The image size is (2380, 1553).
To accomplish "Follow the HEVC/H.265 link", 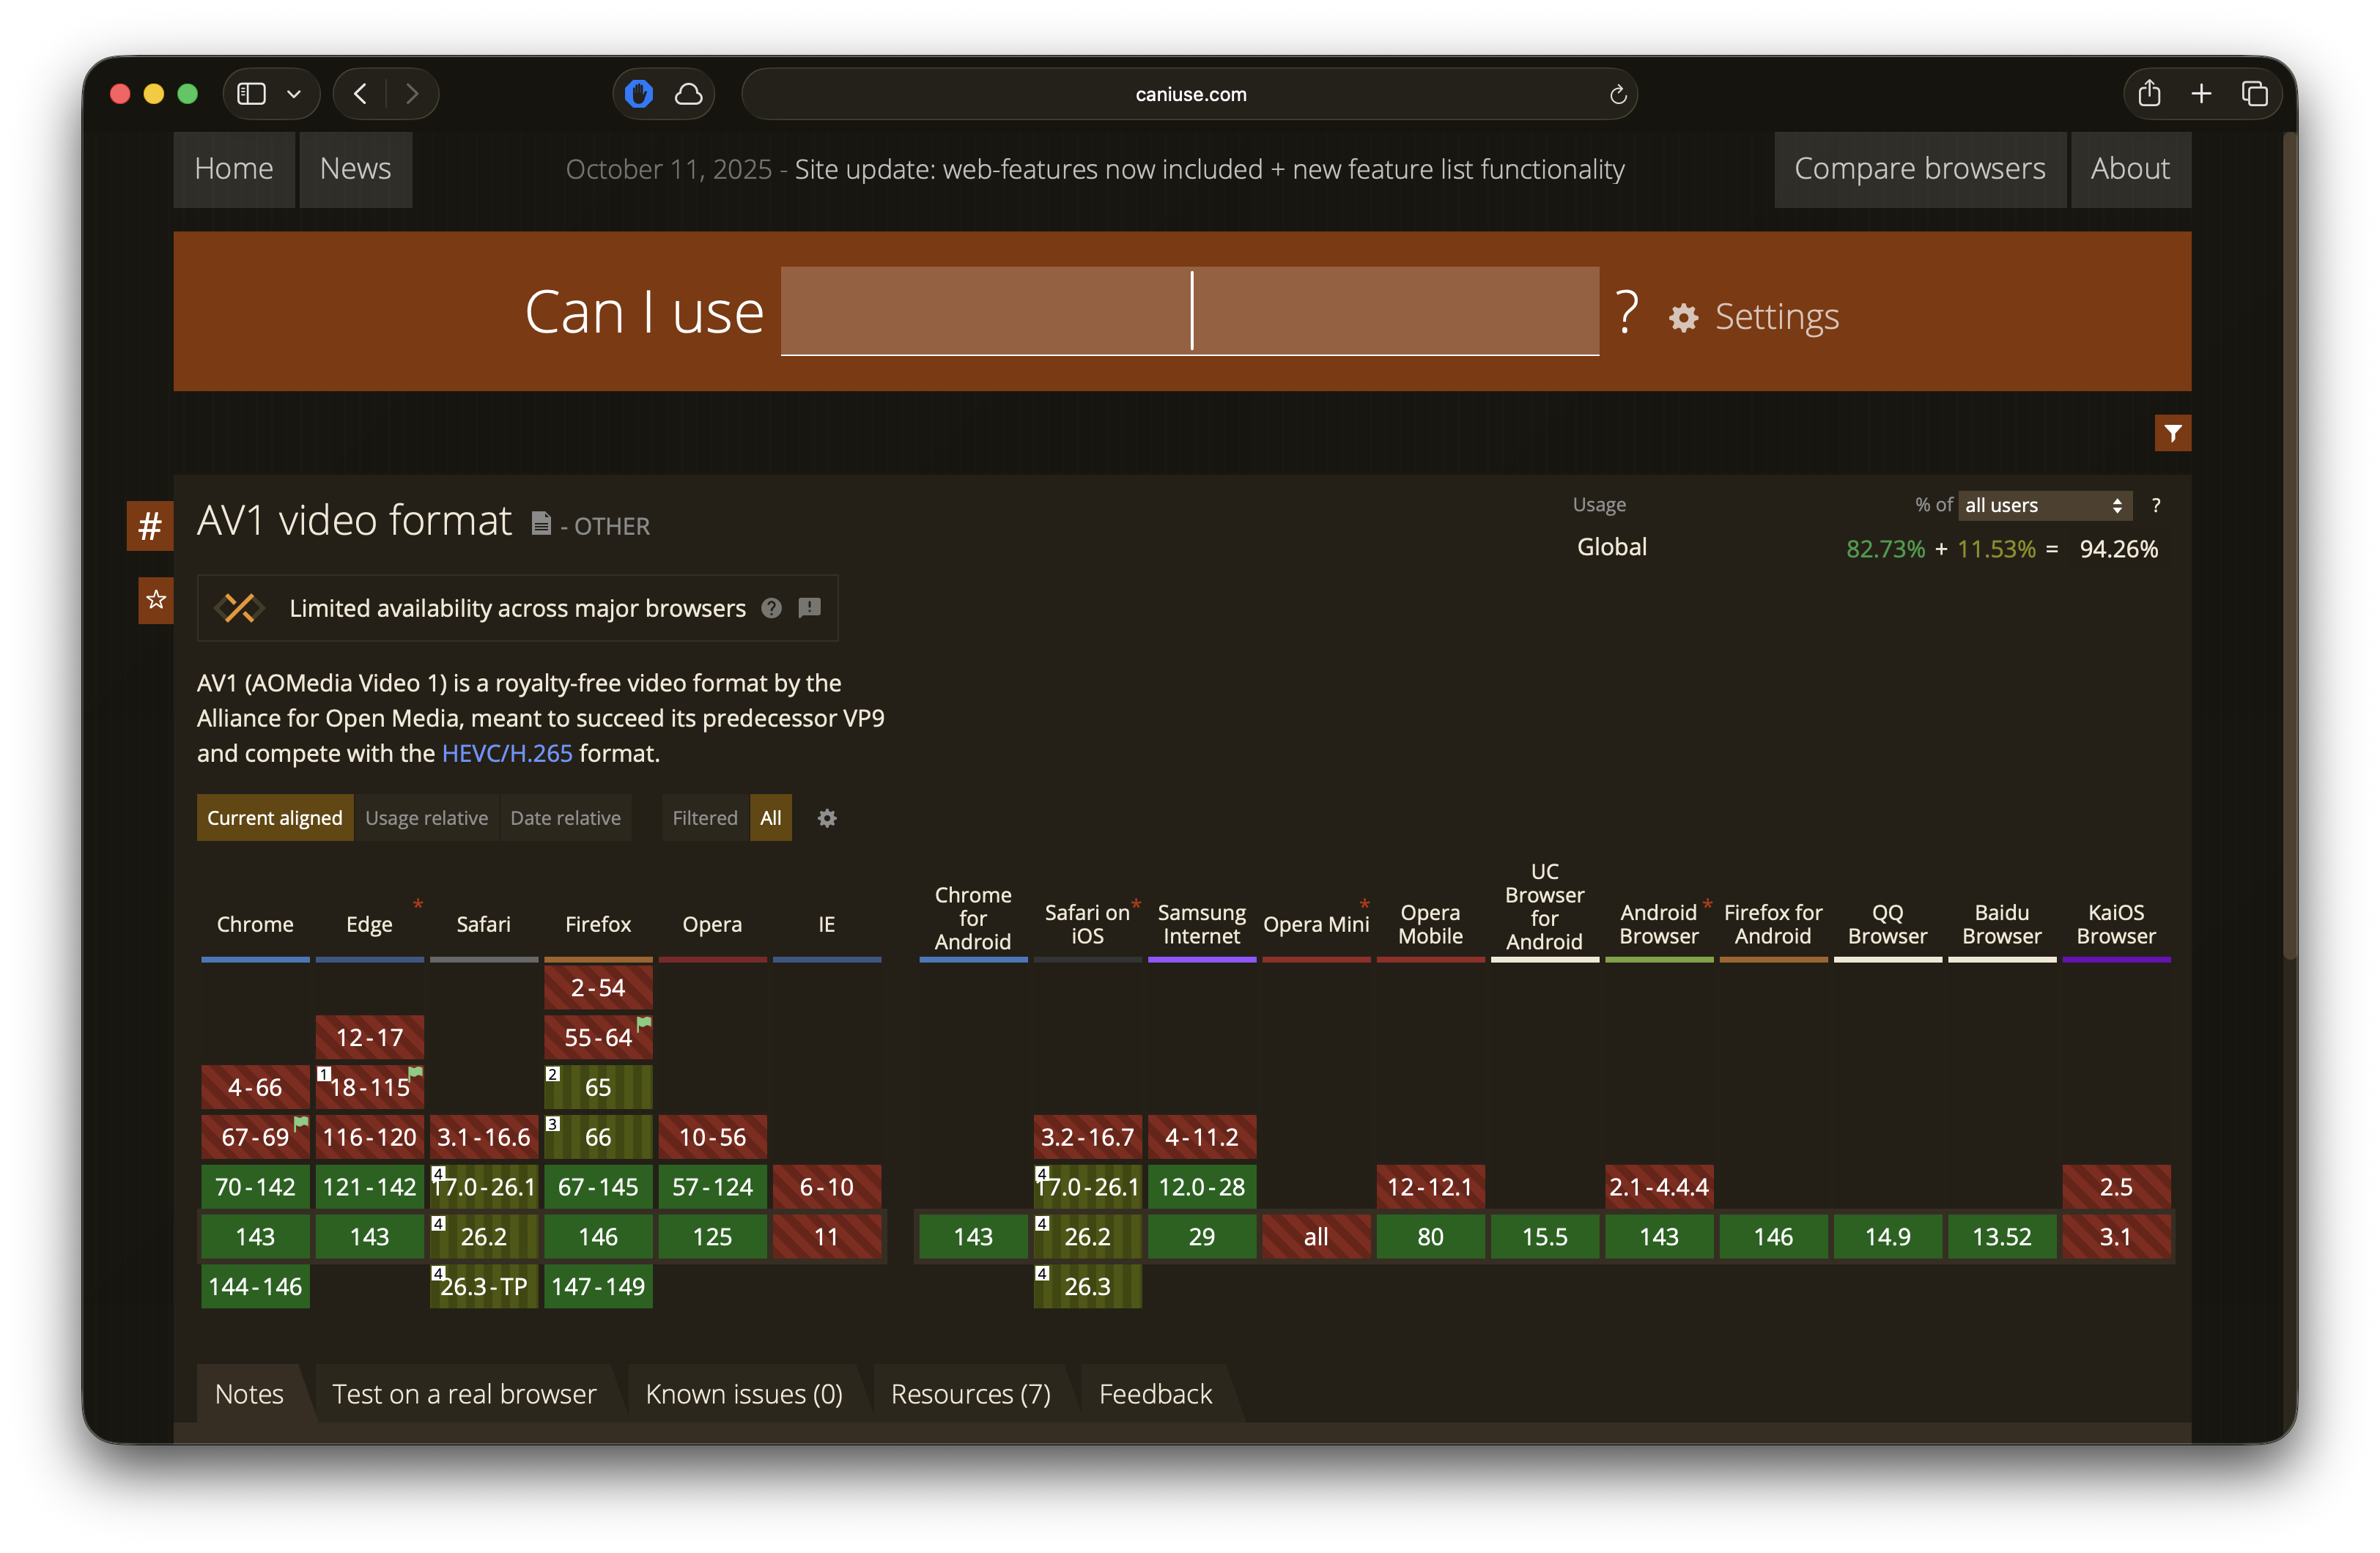I will tap(507, 753).
